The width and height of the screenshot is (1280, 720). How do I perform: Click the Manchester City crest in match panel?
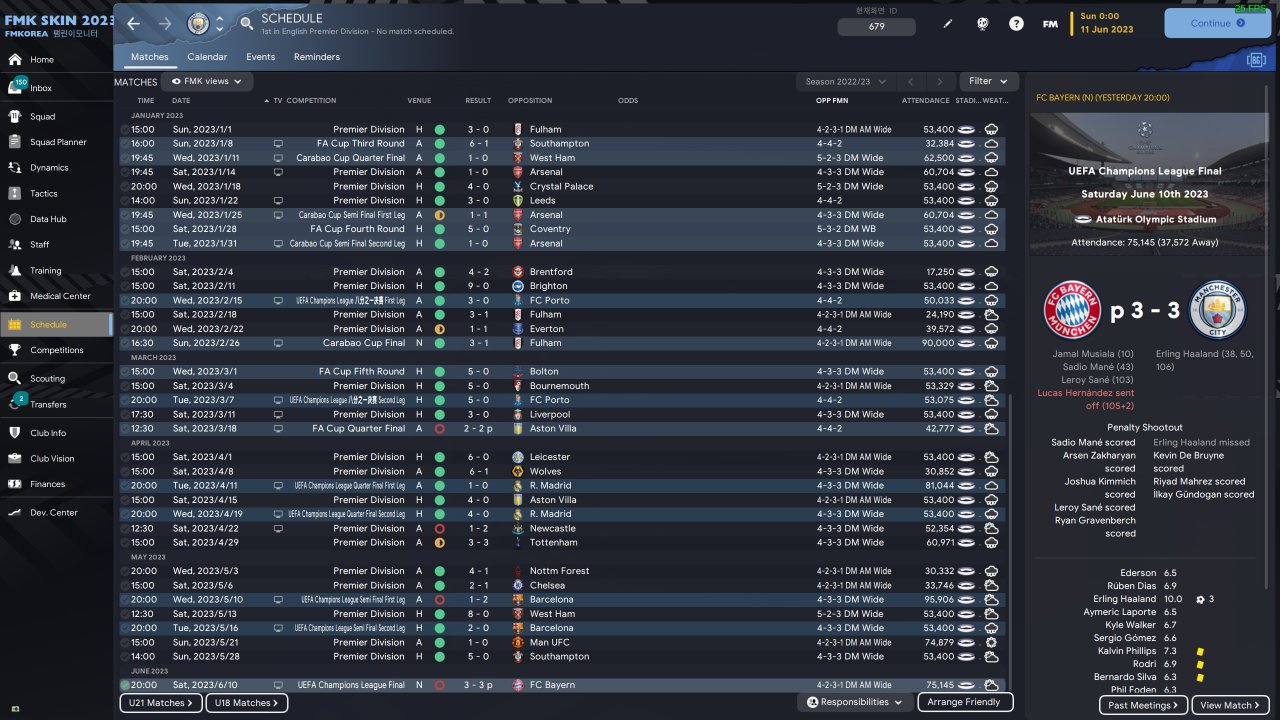point(1218,310)
